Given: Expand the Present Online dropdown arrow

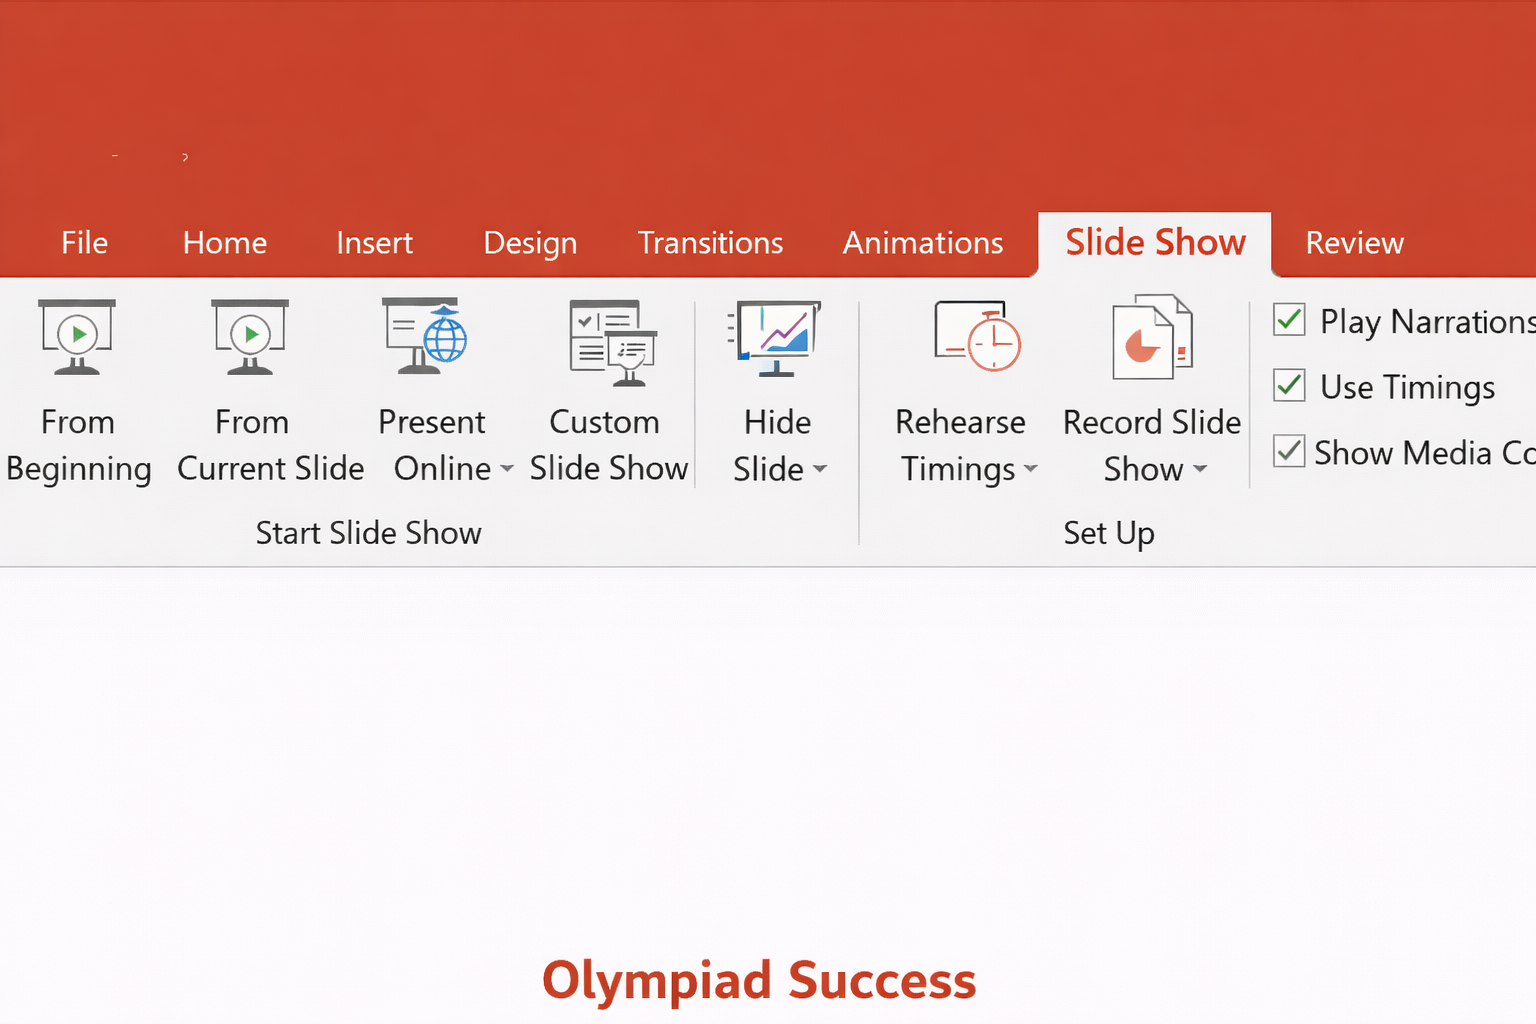Looking at the screenshot, I should (507, 469).
